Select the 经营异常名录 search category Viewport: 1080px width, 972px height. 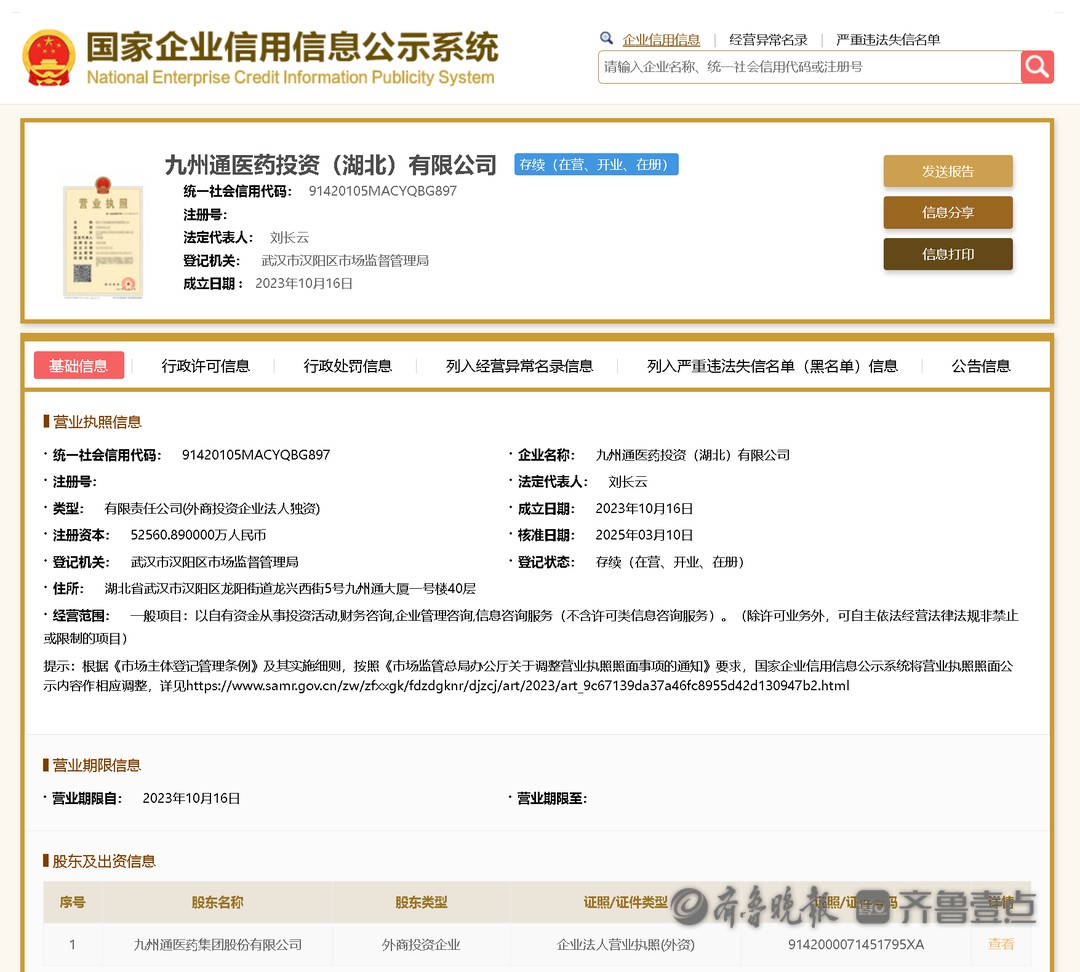coord(768,40)
